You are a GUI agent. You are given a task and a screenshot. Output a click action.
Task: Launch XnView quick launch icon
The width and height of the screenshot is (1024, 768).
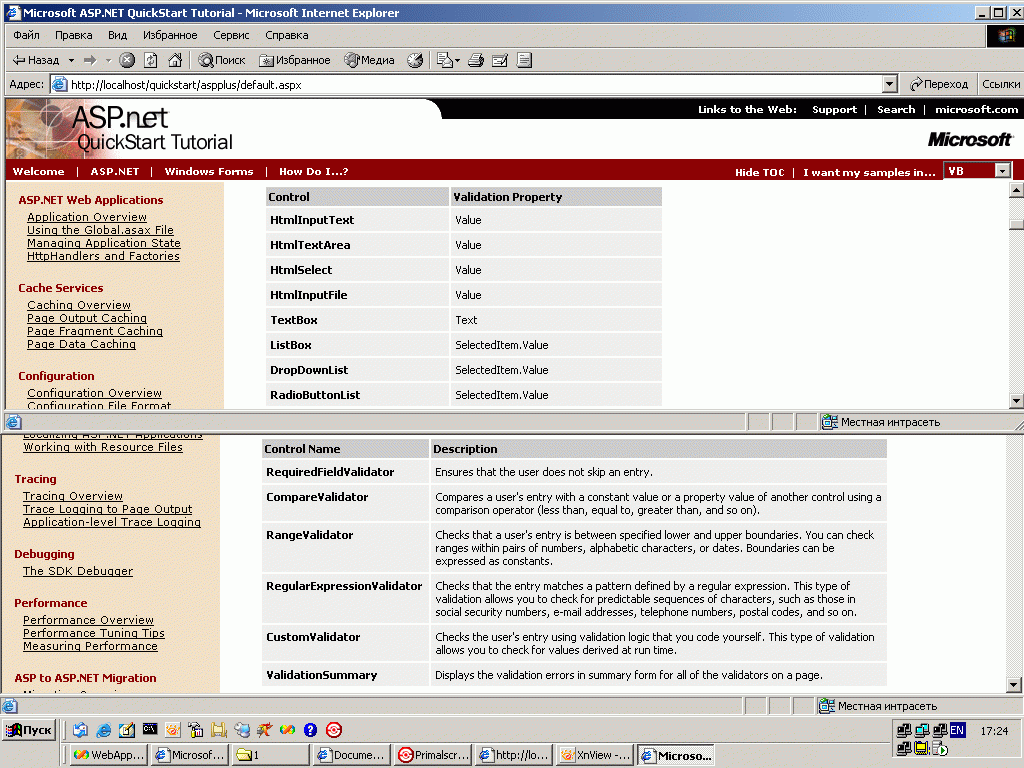172,730
